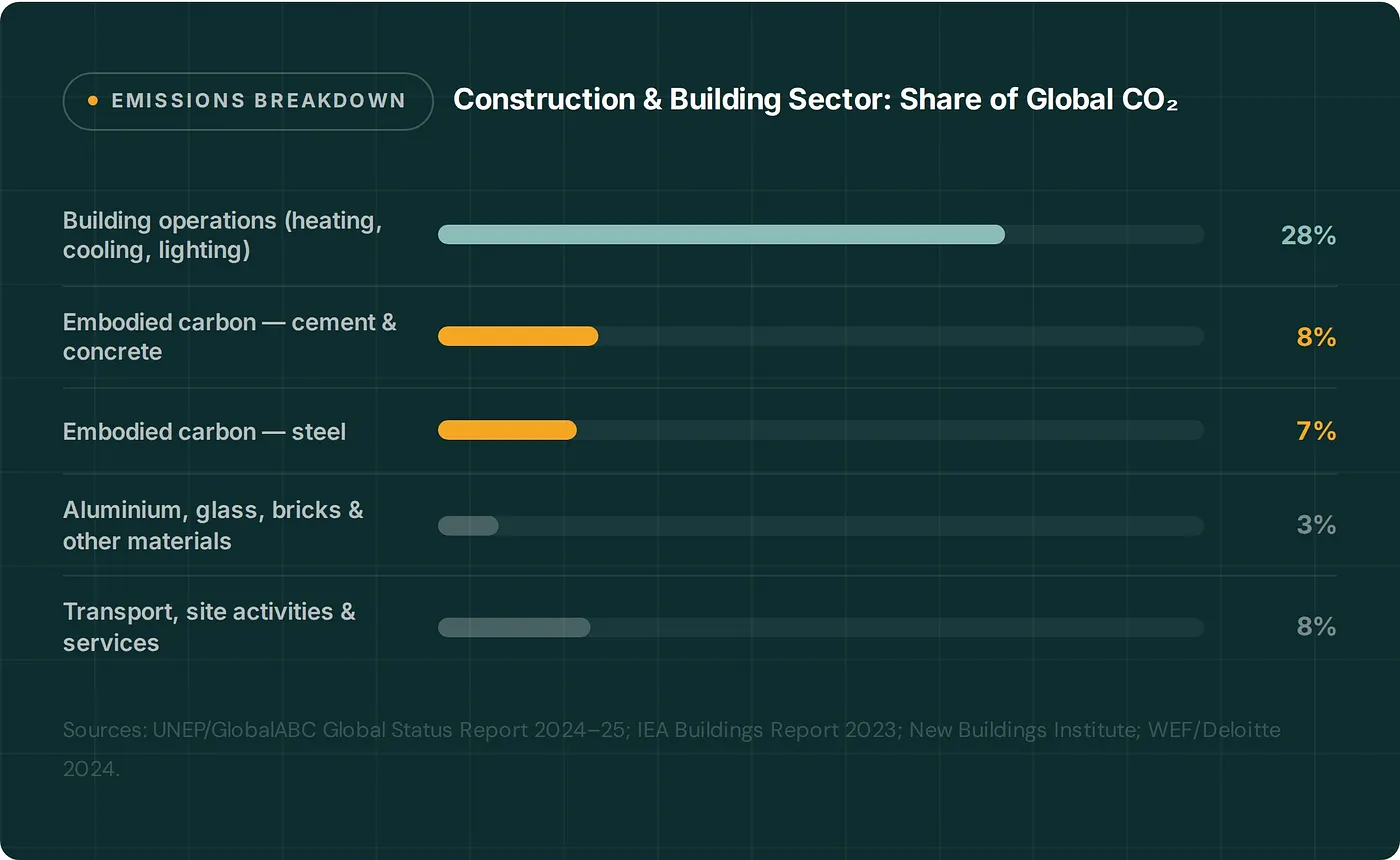Select the chart title heading
Viewport: 1400px width, 860px height.
[816, 99]
